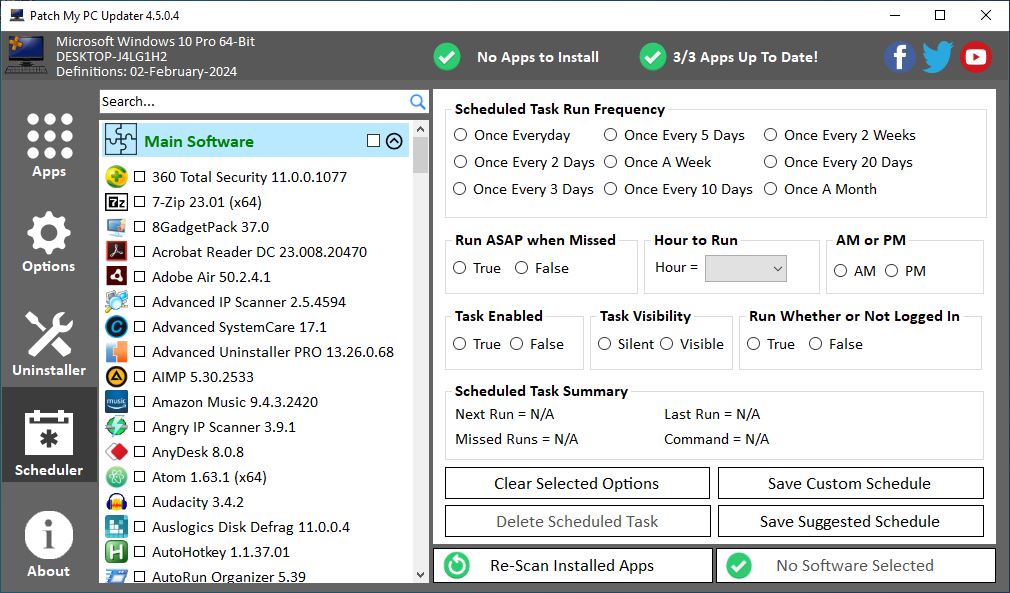This screenshot has height=593, width=1010.
Task: Set Run ASAP when Missed to False
Action: tap(521, 267)
